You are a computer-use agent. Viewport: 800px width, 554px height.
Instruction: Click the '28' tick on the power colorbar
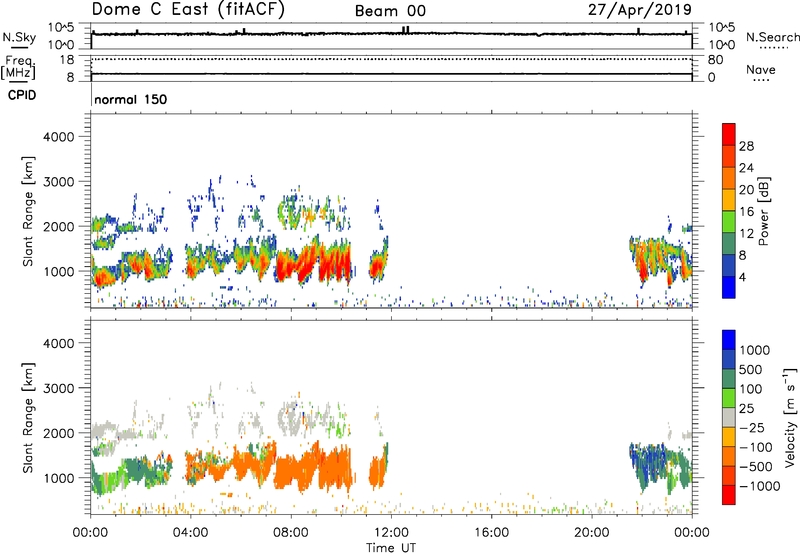(746, 146)
